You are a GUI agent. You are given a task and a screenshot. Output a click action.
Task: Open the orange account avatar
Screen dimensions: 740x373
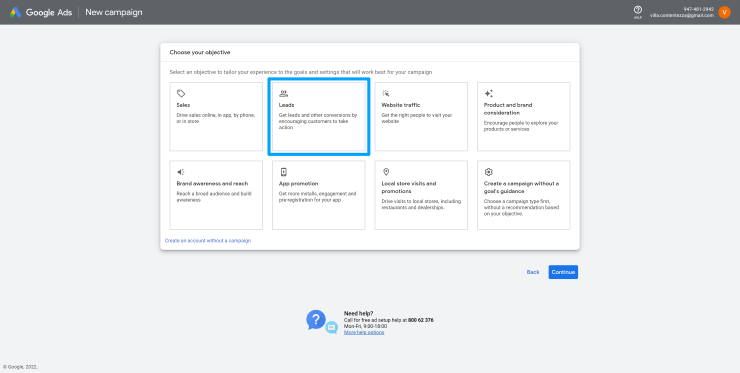pyautogui.click(x=724, y=12)
